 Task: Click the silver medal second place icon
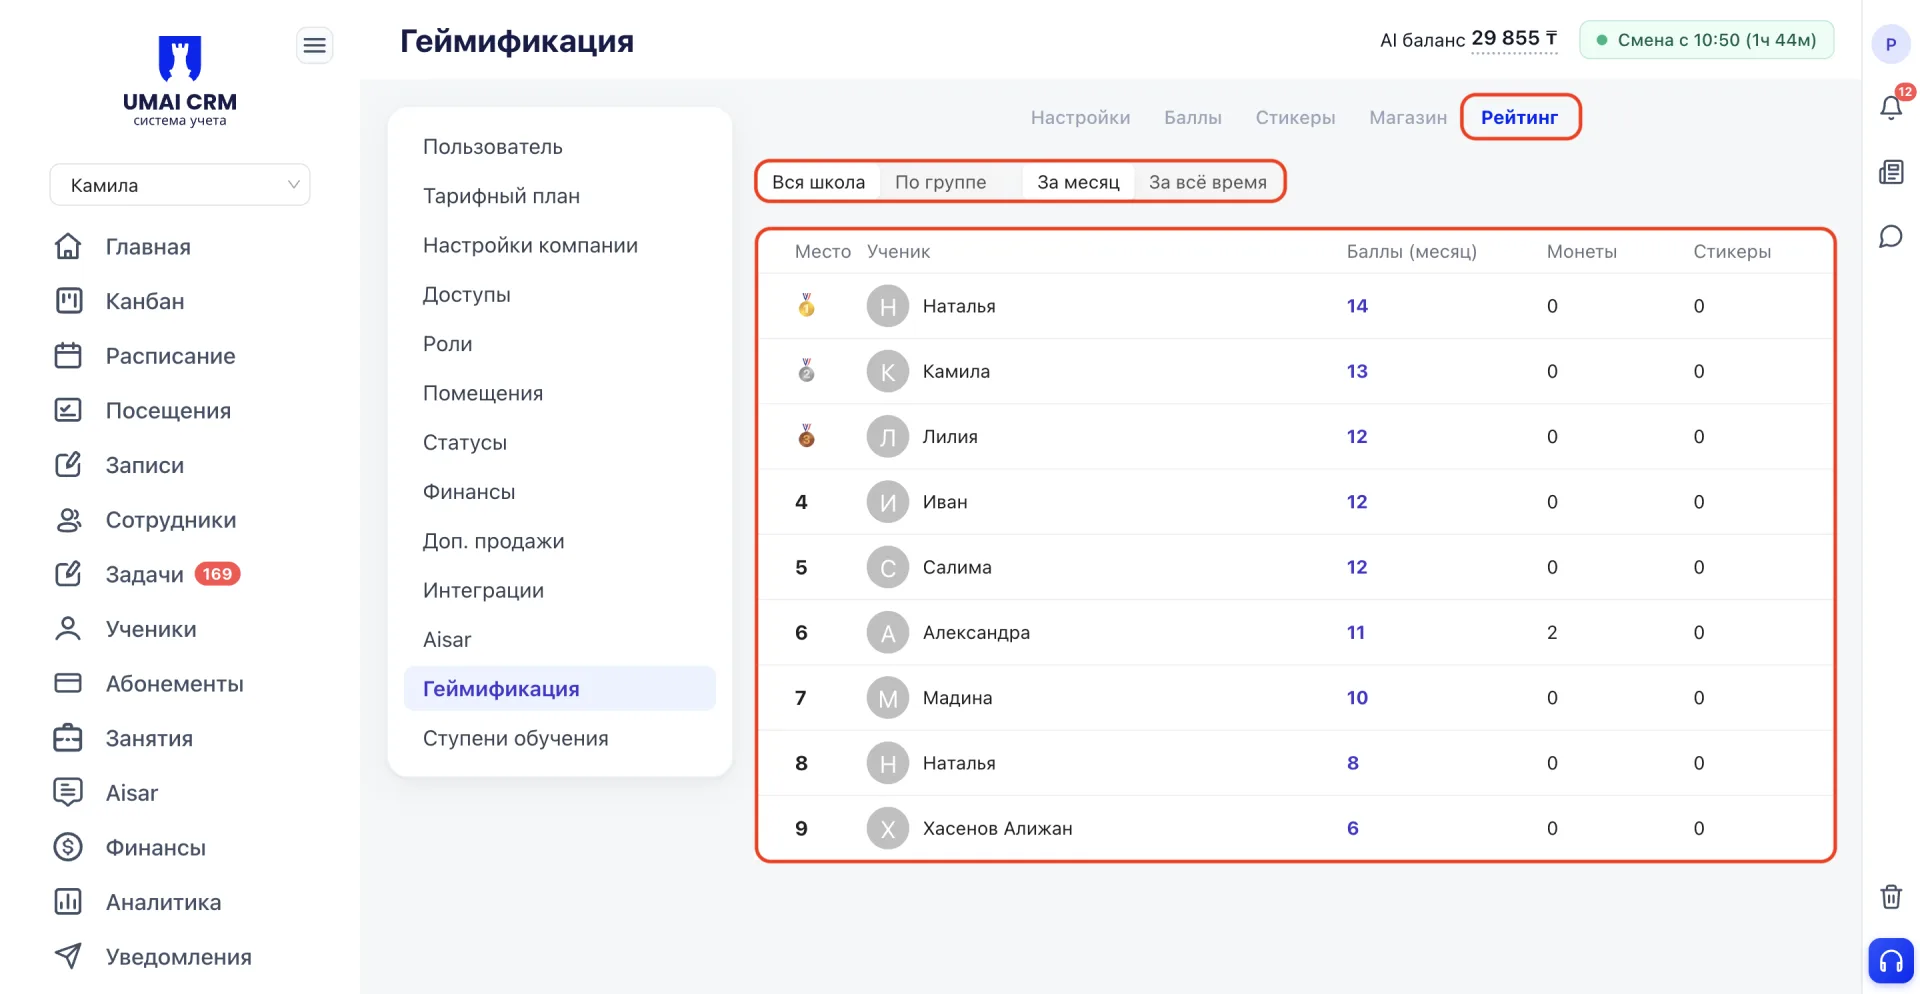(x=807, y=371)
